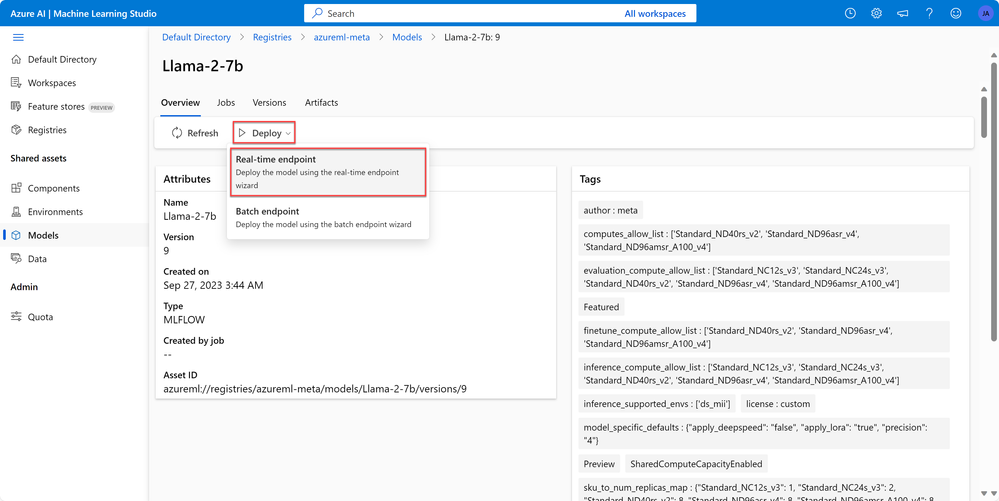This screenshot has width=999, height=501.
Task: Click the Feature stores sidebar icon
Action: [x=16, y=106]
